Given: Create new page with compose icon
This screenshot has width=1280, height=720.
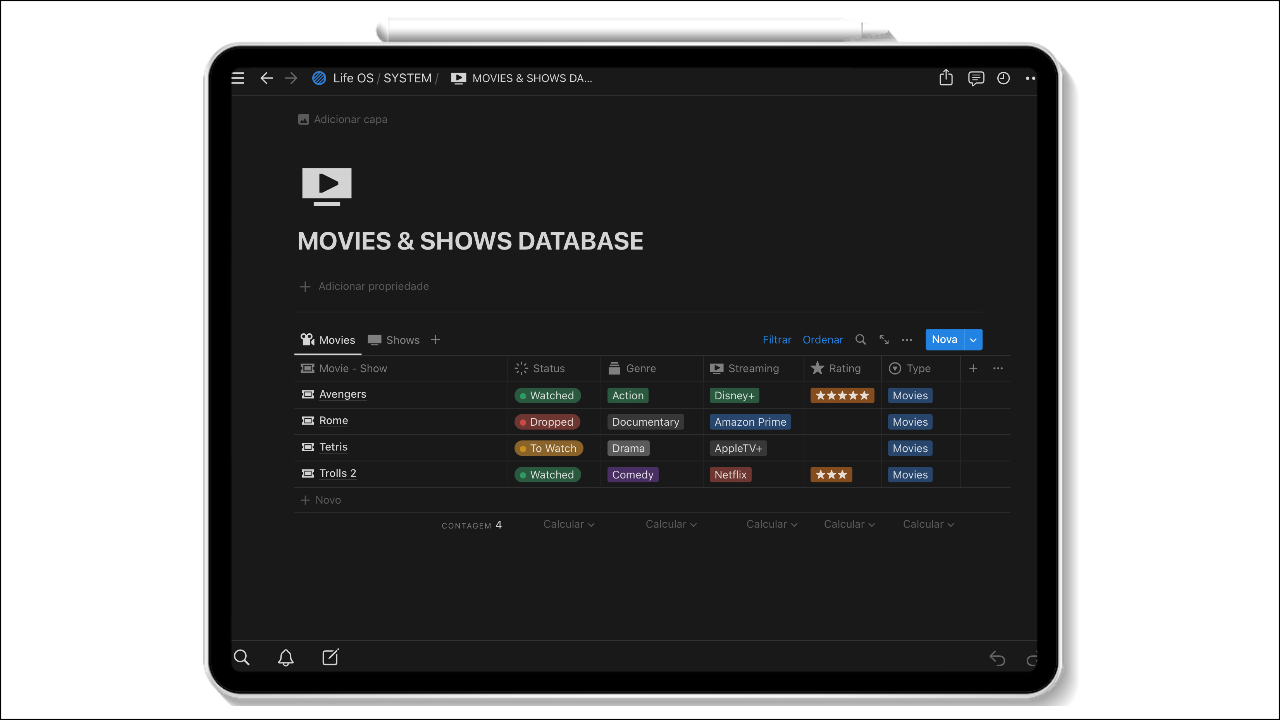Looking at the screenshot, I should pos(330,657).
